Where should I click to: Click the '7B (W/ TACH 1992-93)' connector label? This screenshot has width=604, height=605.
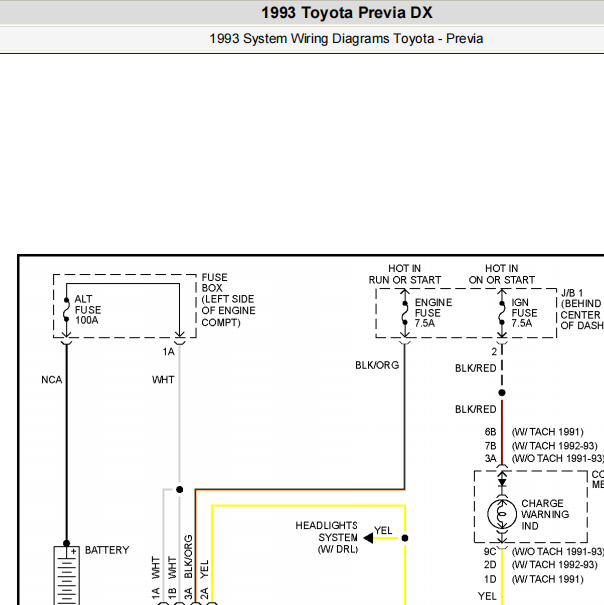541,446
